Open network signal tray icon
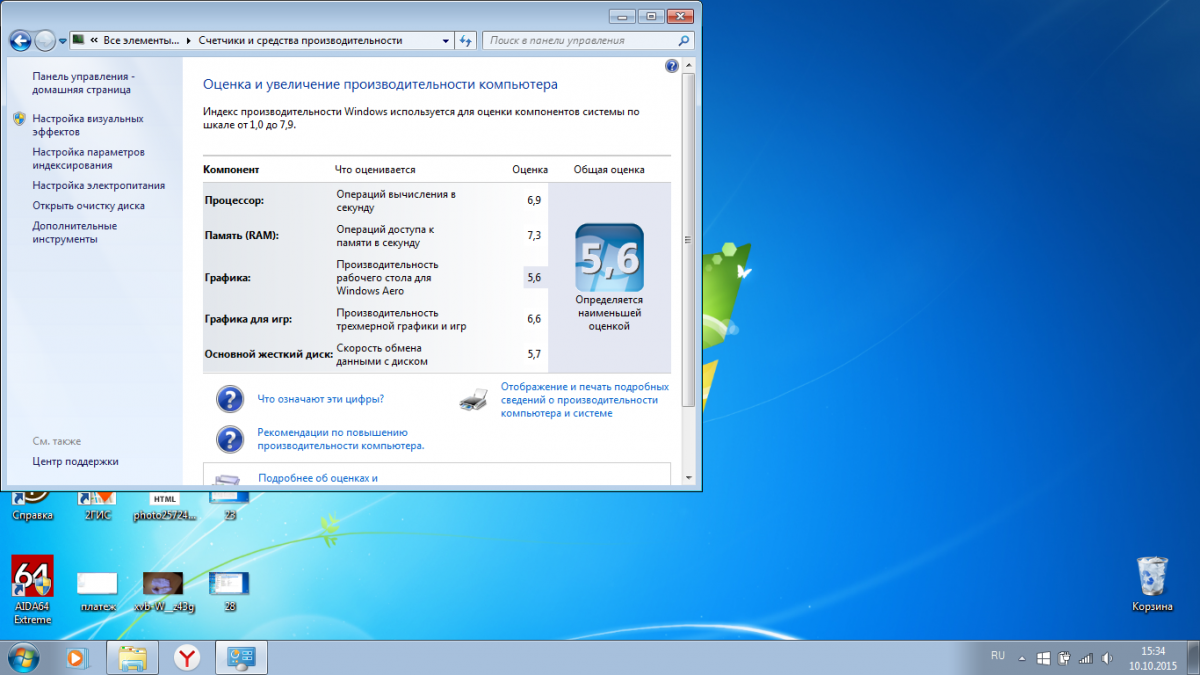 click(x=1084, y=659)
